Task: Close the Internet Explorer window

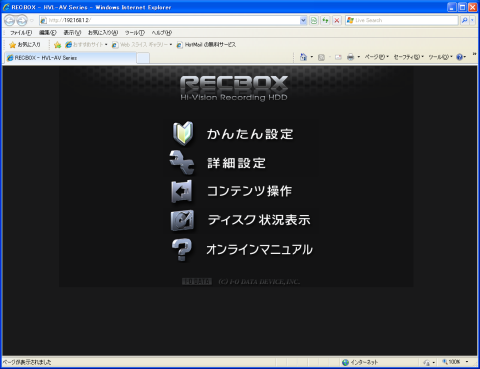Action: point(473,7)
